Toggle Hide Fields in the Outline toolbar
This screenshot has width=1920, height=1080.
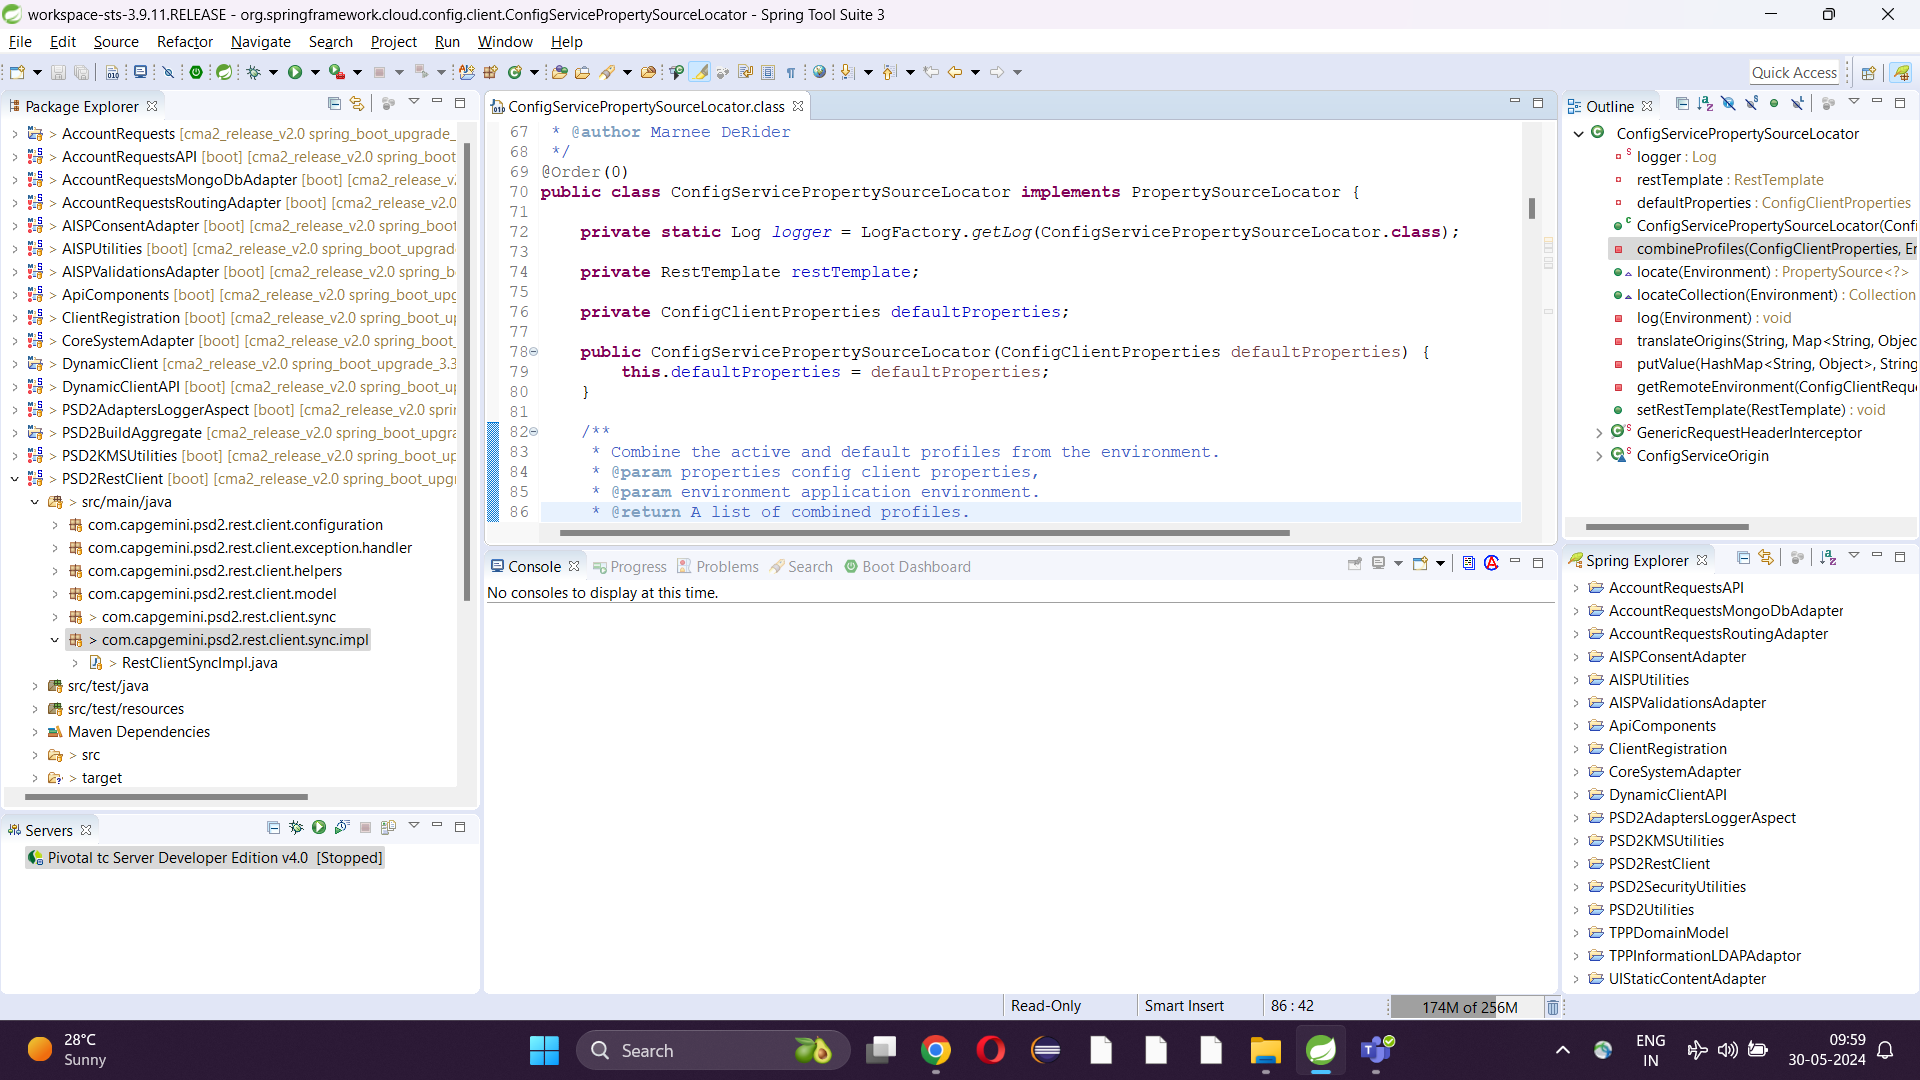coord(1728,104)
